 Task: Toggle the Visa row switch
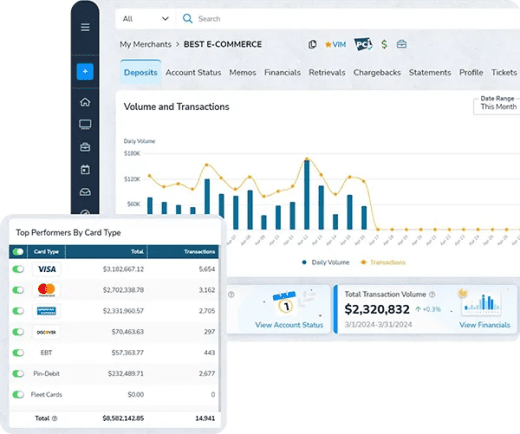[18, 269]
